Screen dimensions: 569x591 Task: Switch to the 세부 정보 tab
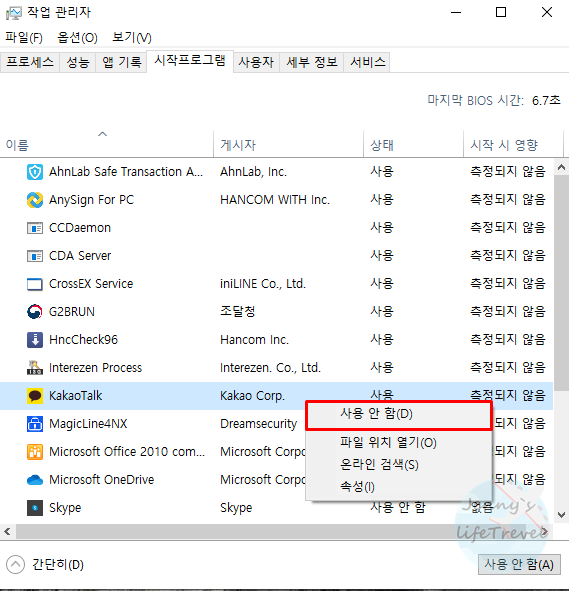(312, 62)
